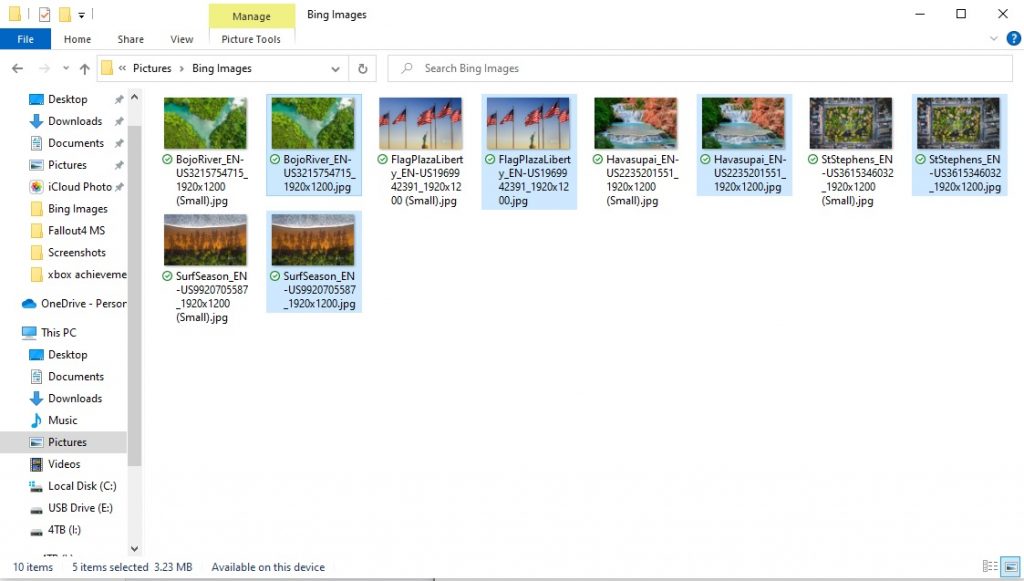Screen dimensions: 1024x581
Task: Select the Picture Tools tab
Action: [251, 39]
